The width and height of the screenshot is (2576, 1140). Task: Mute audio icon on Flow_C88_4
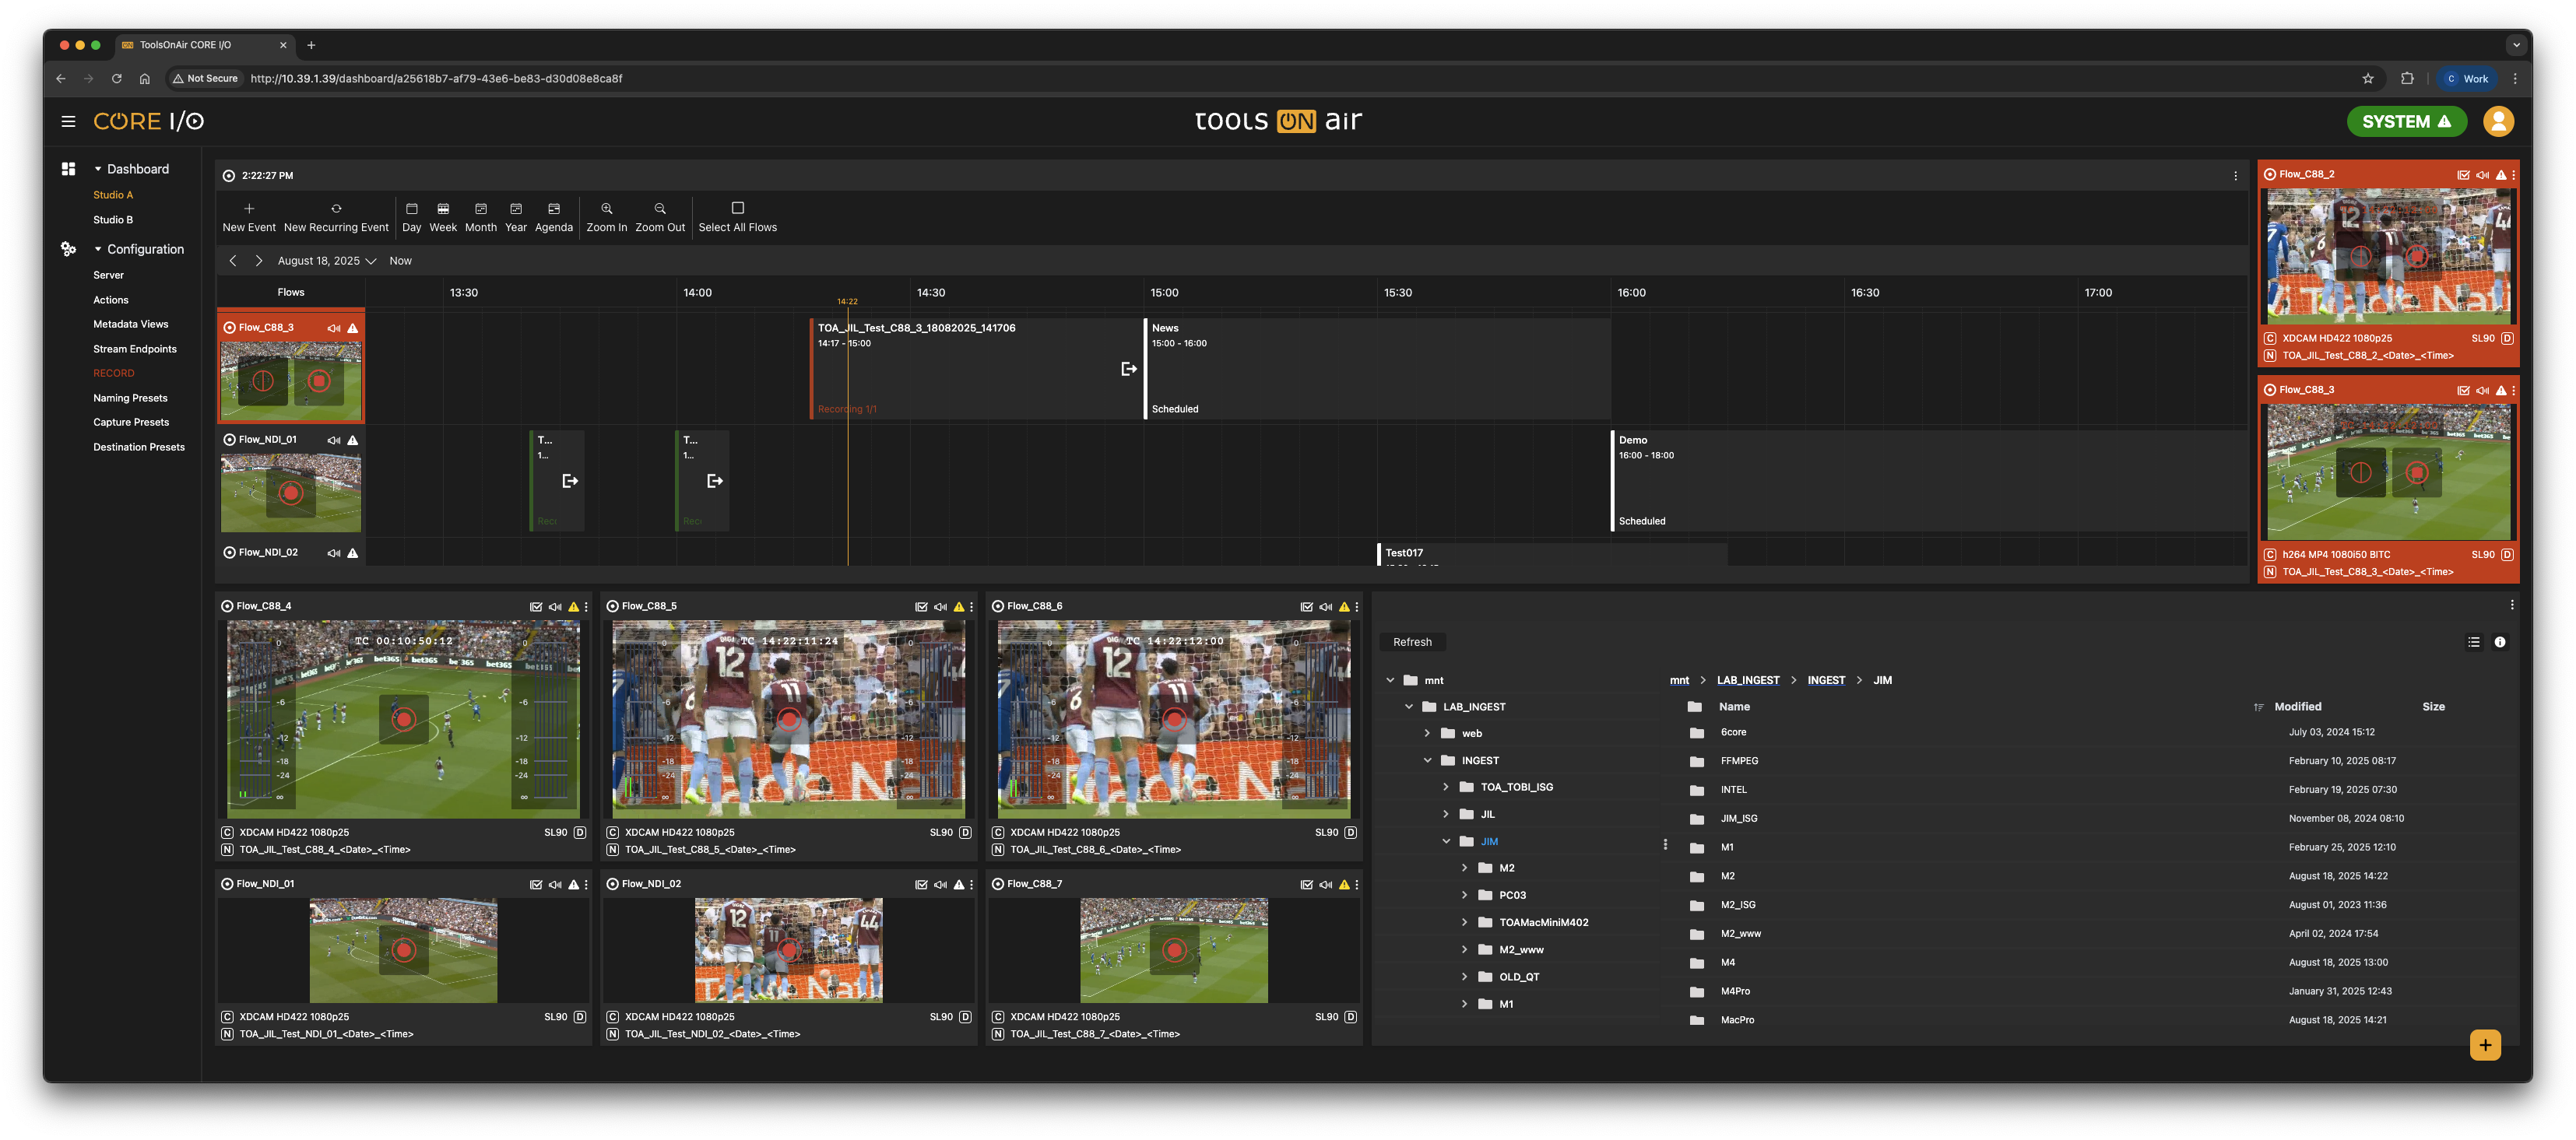tap(554, 607)
